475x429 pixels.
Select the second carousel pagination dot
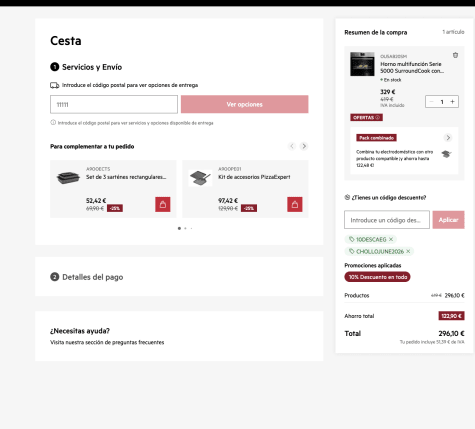tap(185, 228)
